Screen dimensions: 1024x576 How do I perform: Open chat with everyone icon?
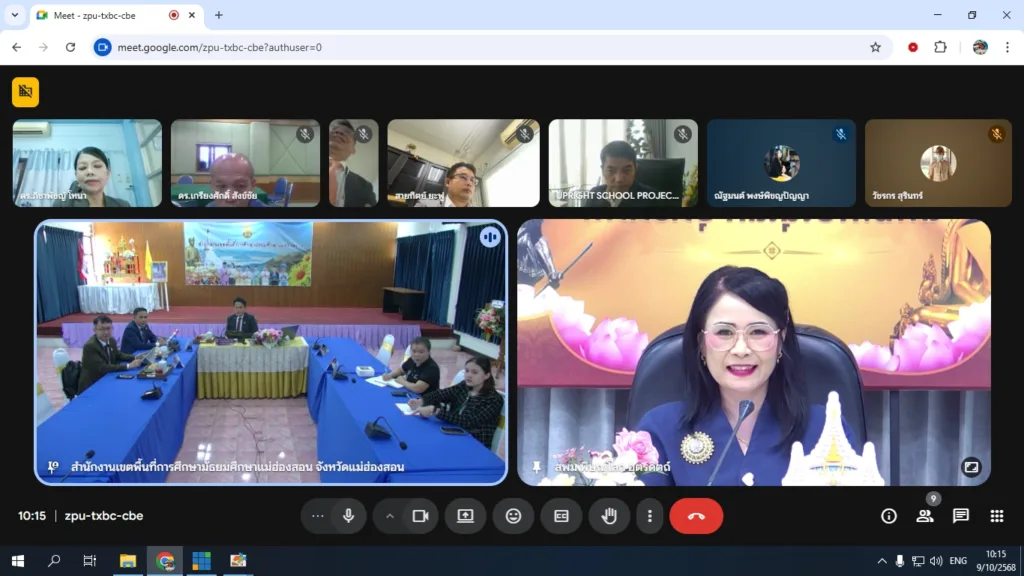coord(960,516)
